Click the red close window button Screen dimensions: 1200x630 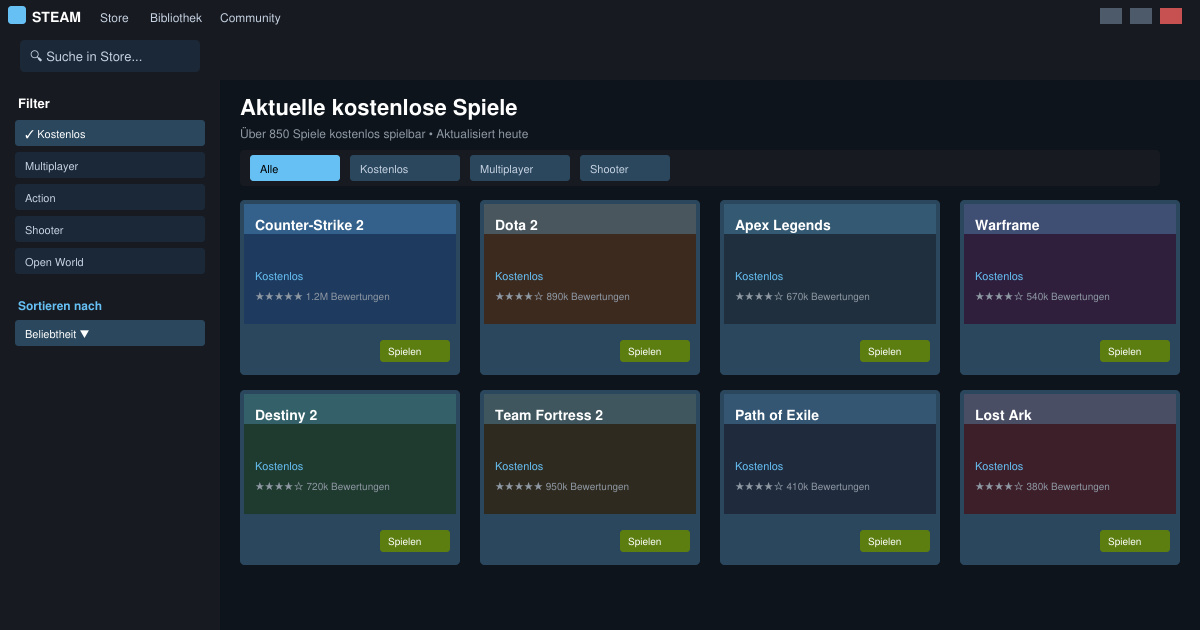[x=1171, y=16]
